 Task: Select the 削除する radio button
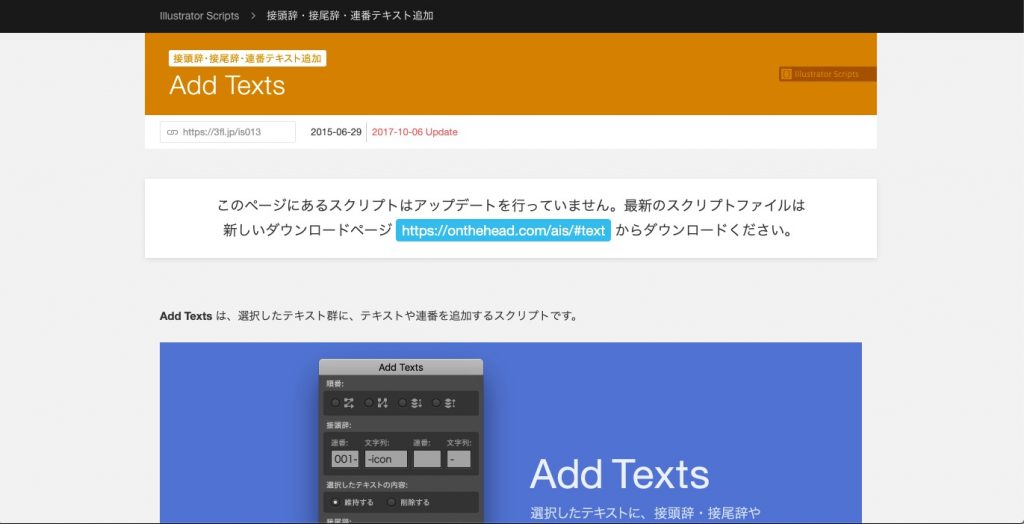[x=391, y=502]
